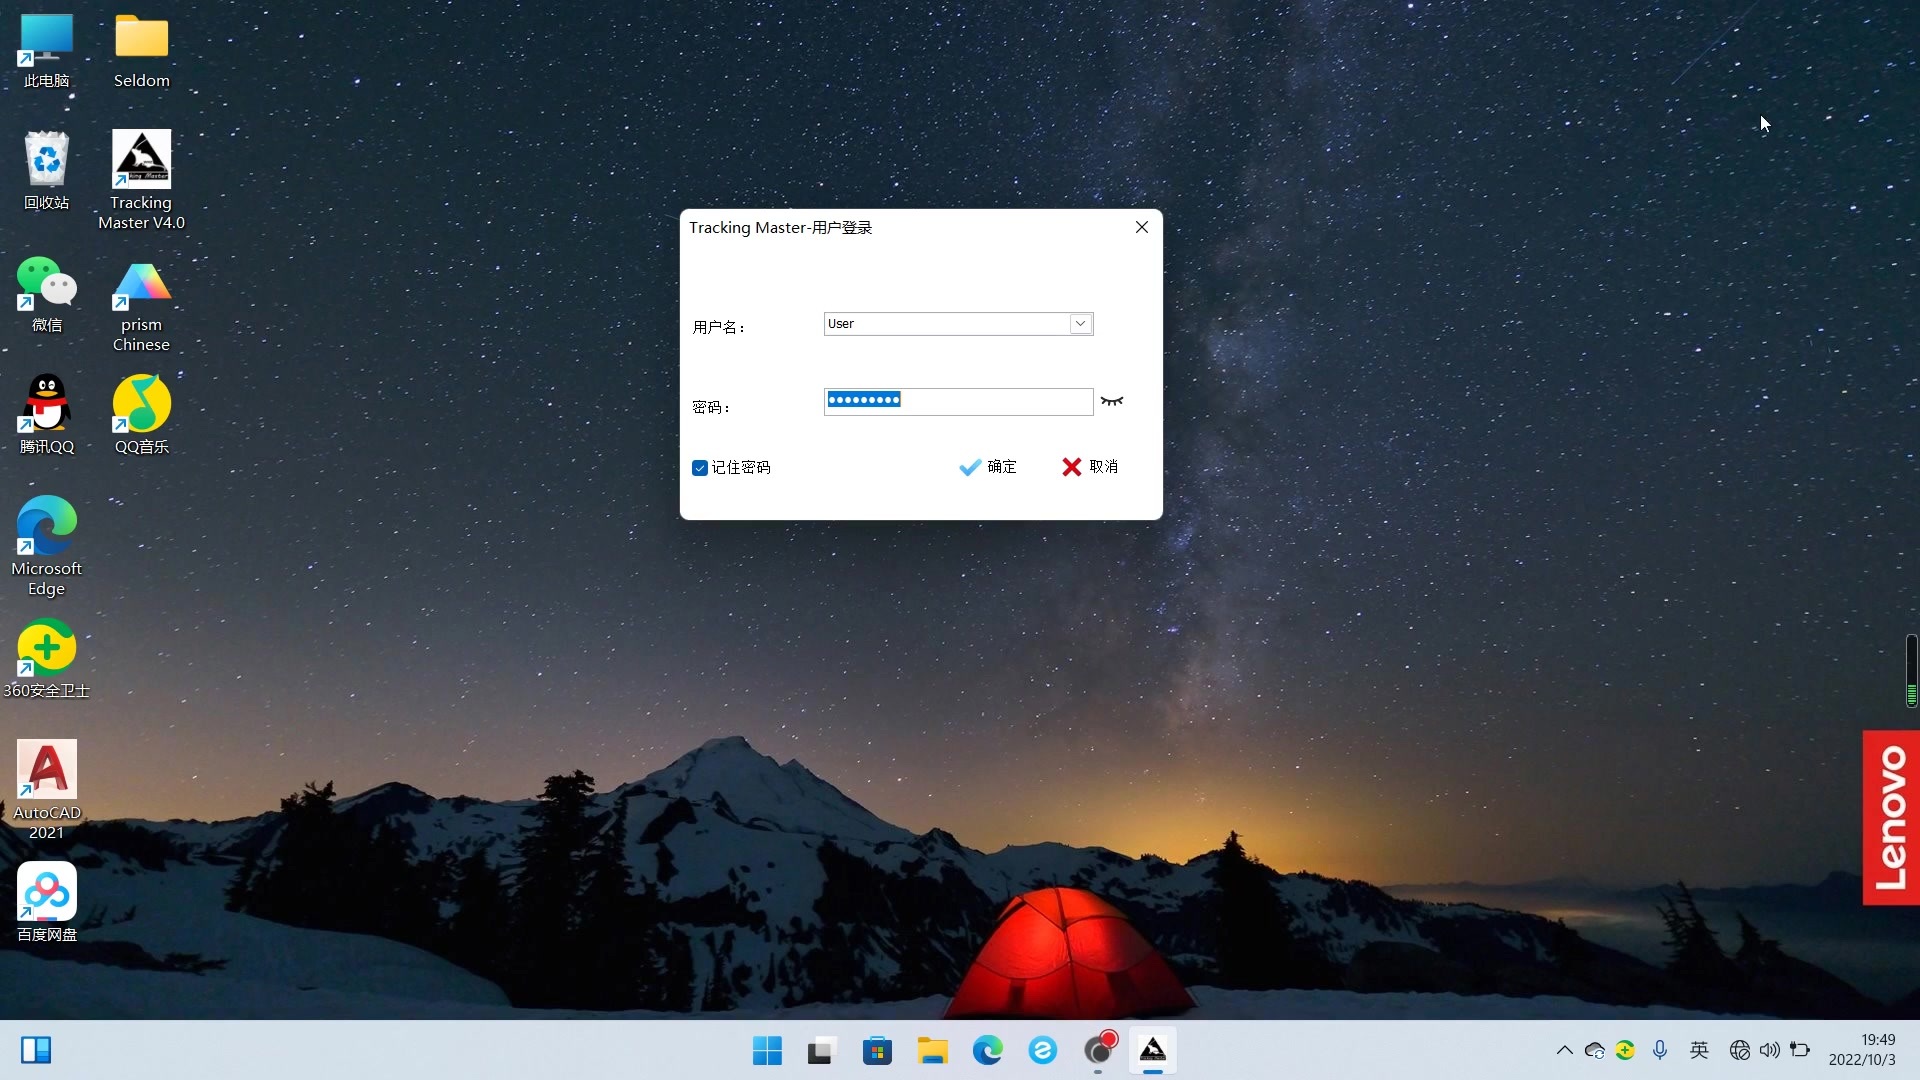Click the green battery gauge widget
The image size is (1920, 1080).
1911,671
